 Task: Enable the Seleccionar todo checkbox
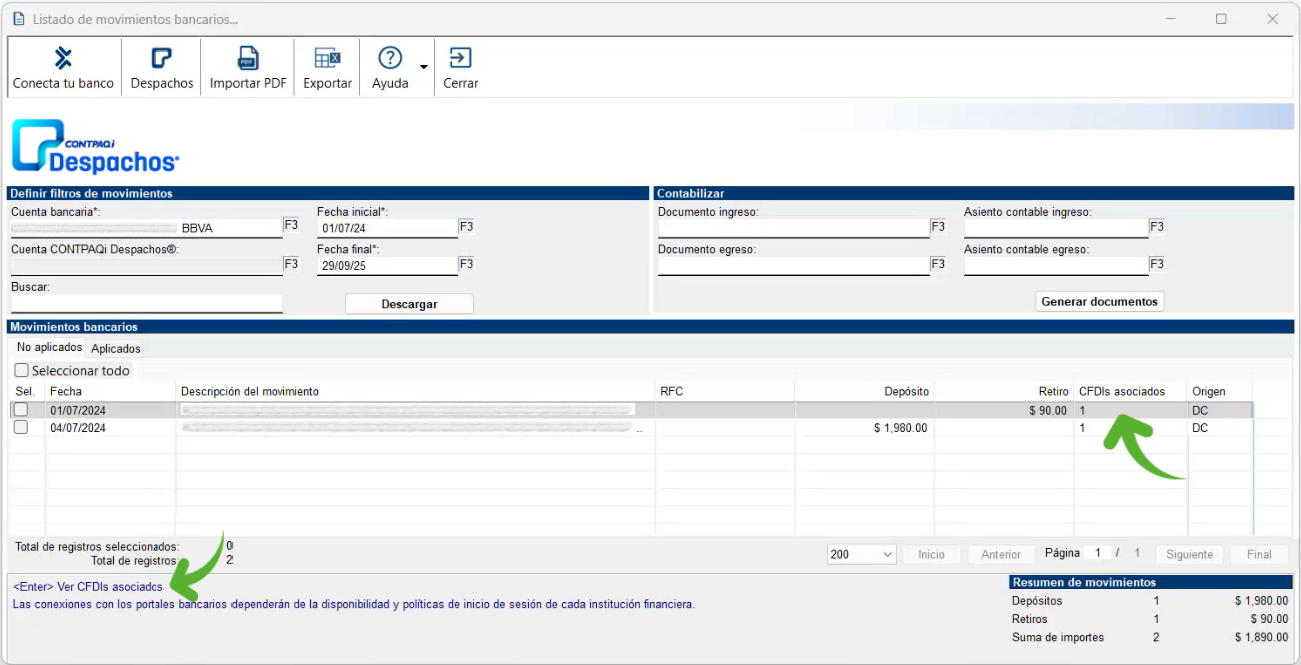tap(22, 371)
